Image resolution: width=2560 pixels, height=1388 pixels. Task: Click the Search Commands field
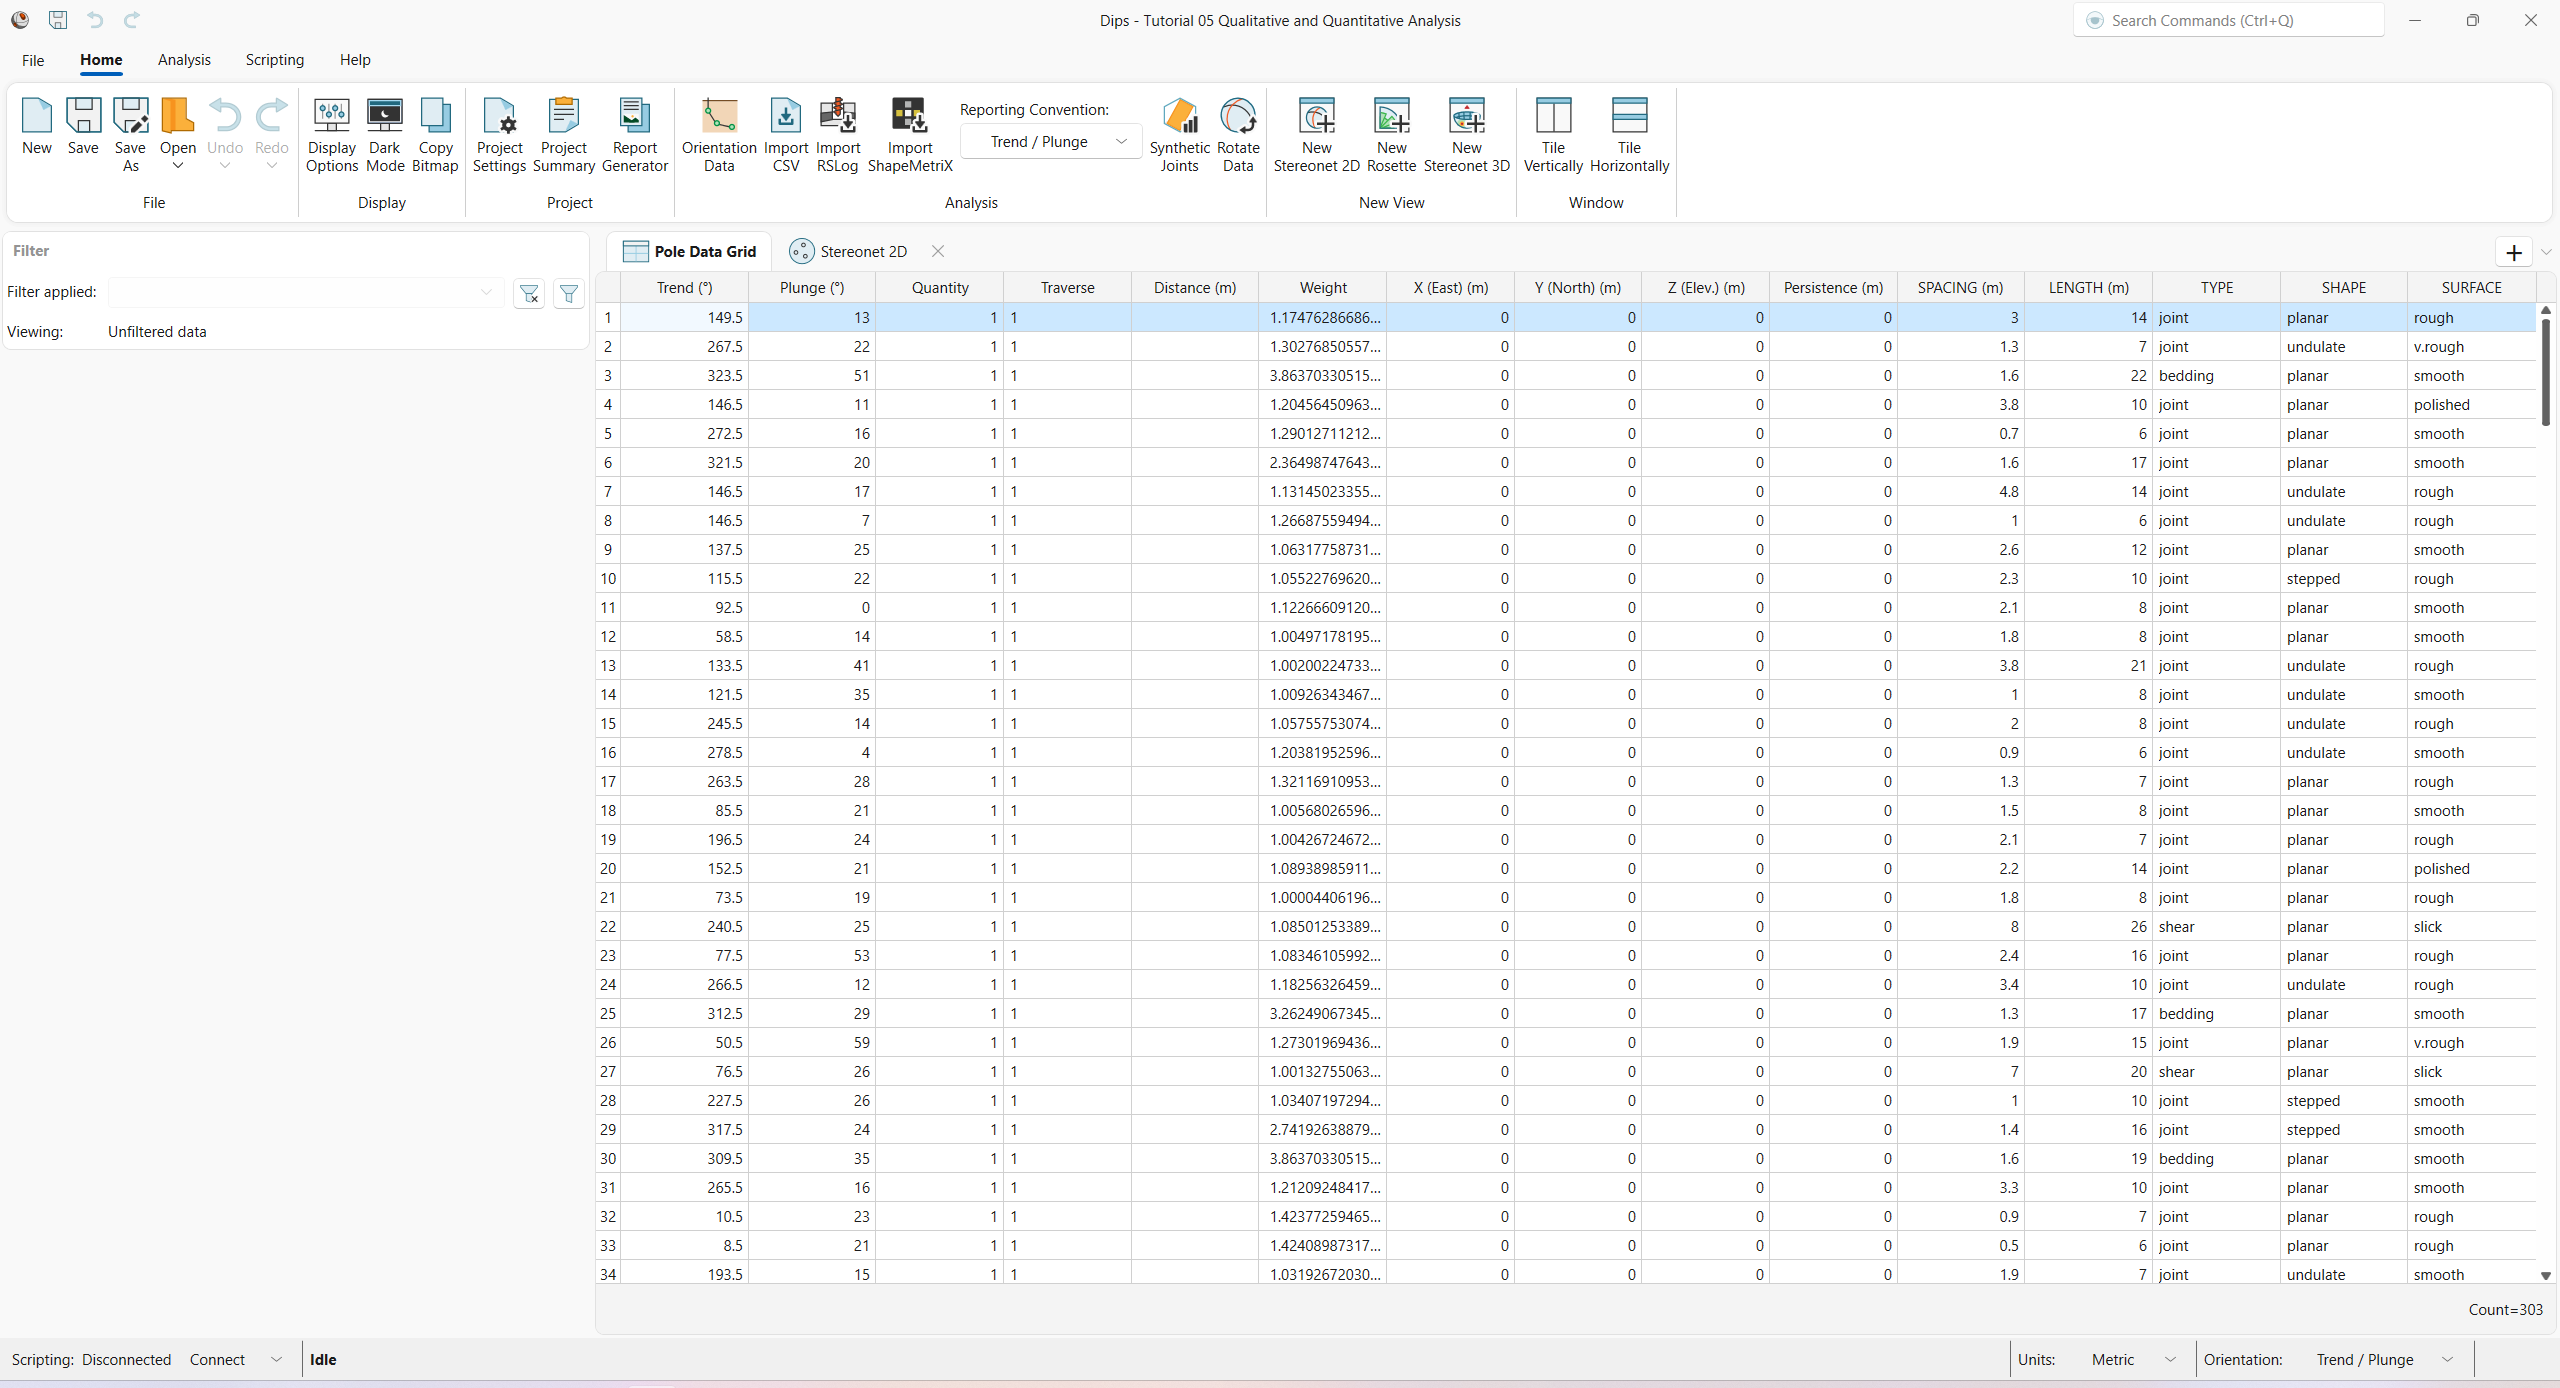click(2228, 20)
